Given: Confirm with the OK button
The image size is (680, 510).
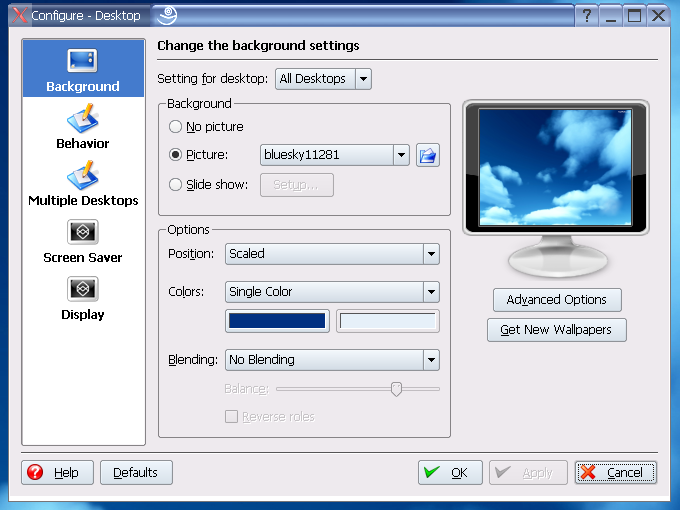Looking at the screenshot, I should tap(450, 472).
